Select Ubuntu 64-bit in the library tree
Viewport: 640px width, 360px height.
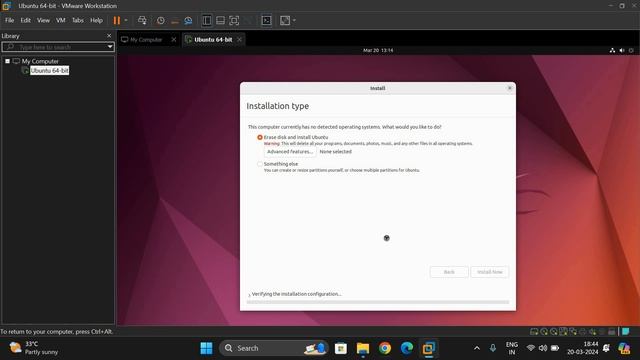(x=49, y=71)
